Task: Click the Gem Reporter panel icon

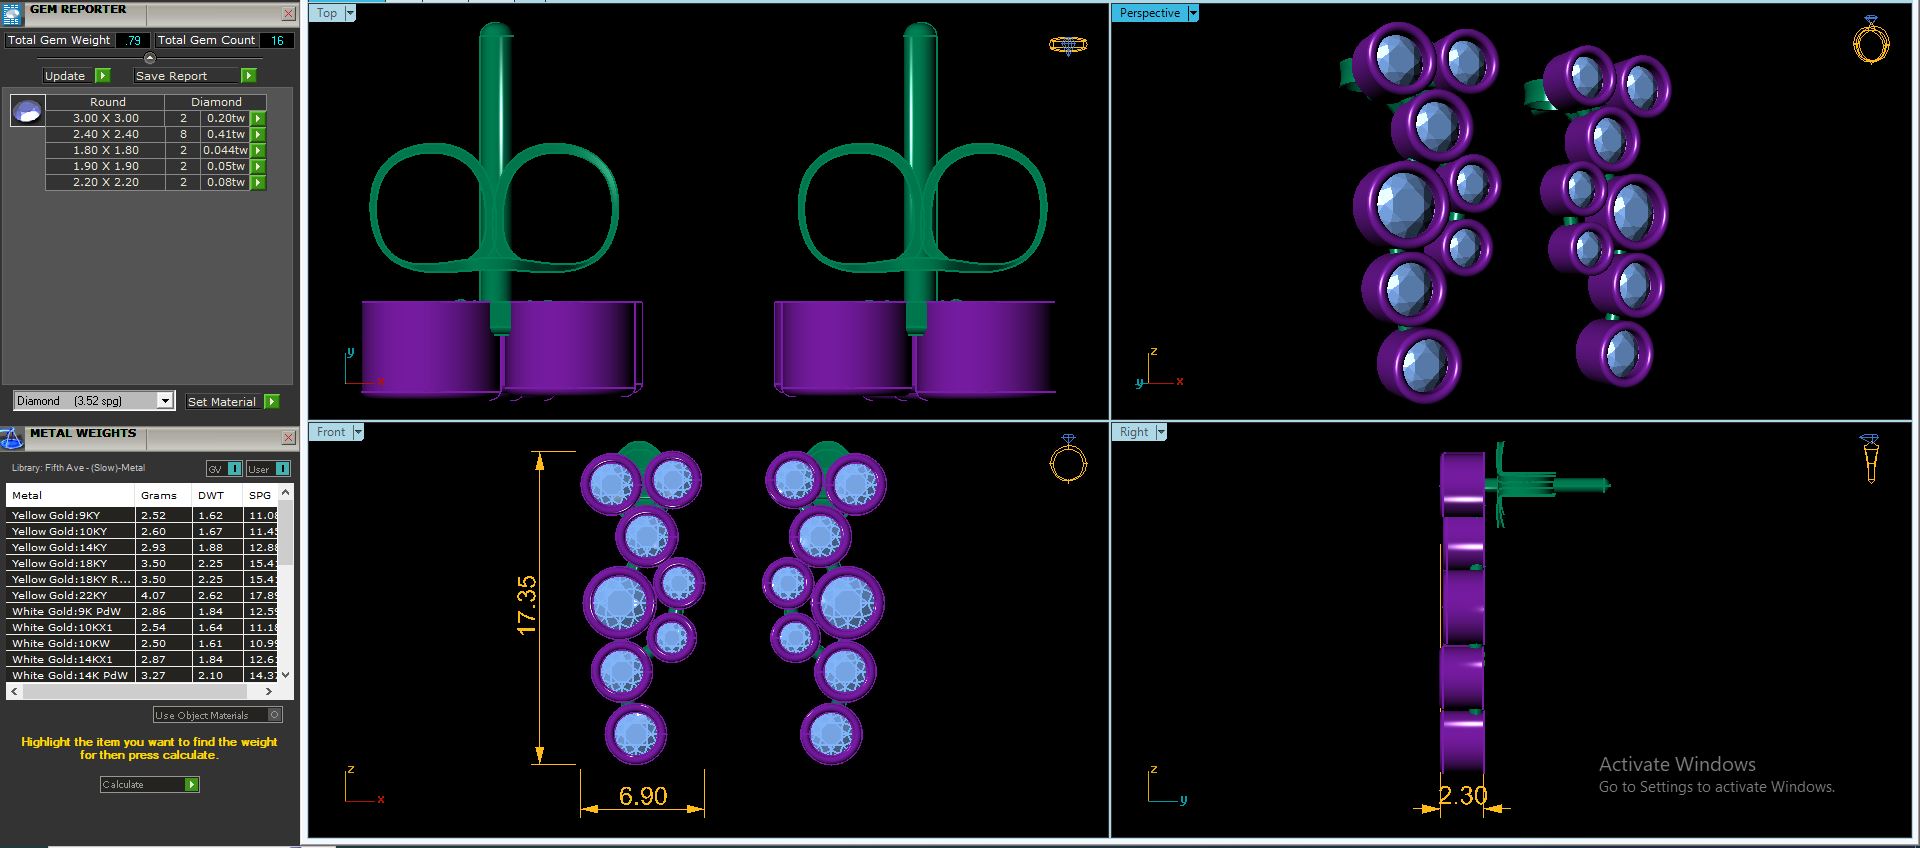Action: tap(11, 13)
